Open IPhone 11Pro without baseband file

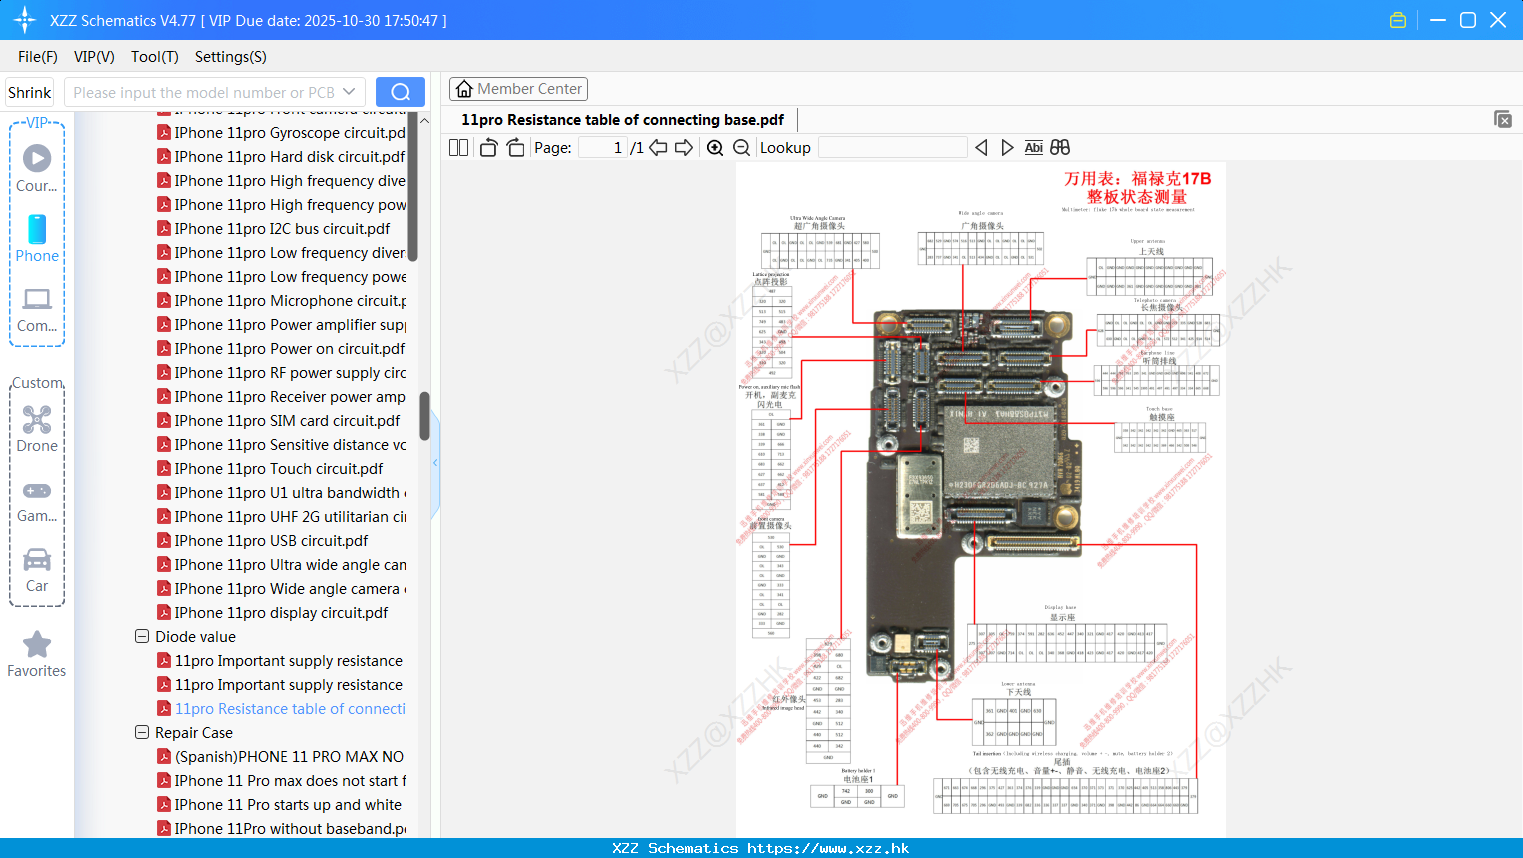click(282, 828)
